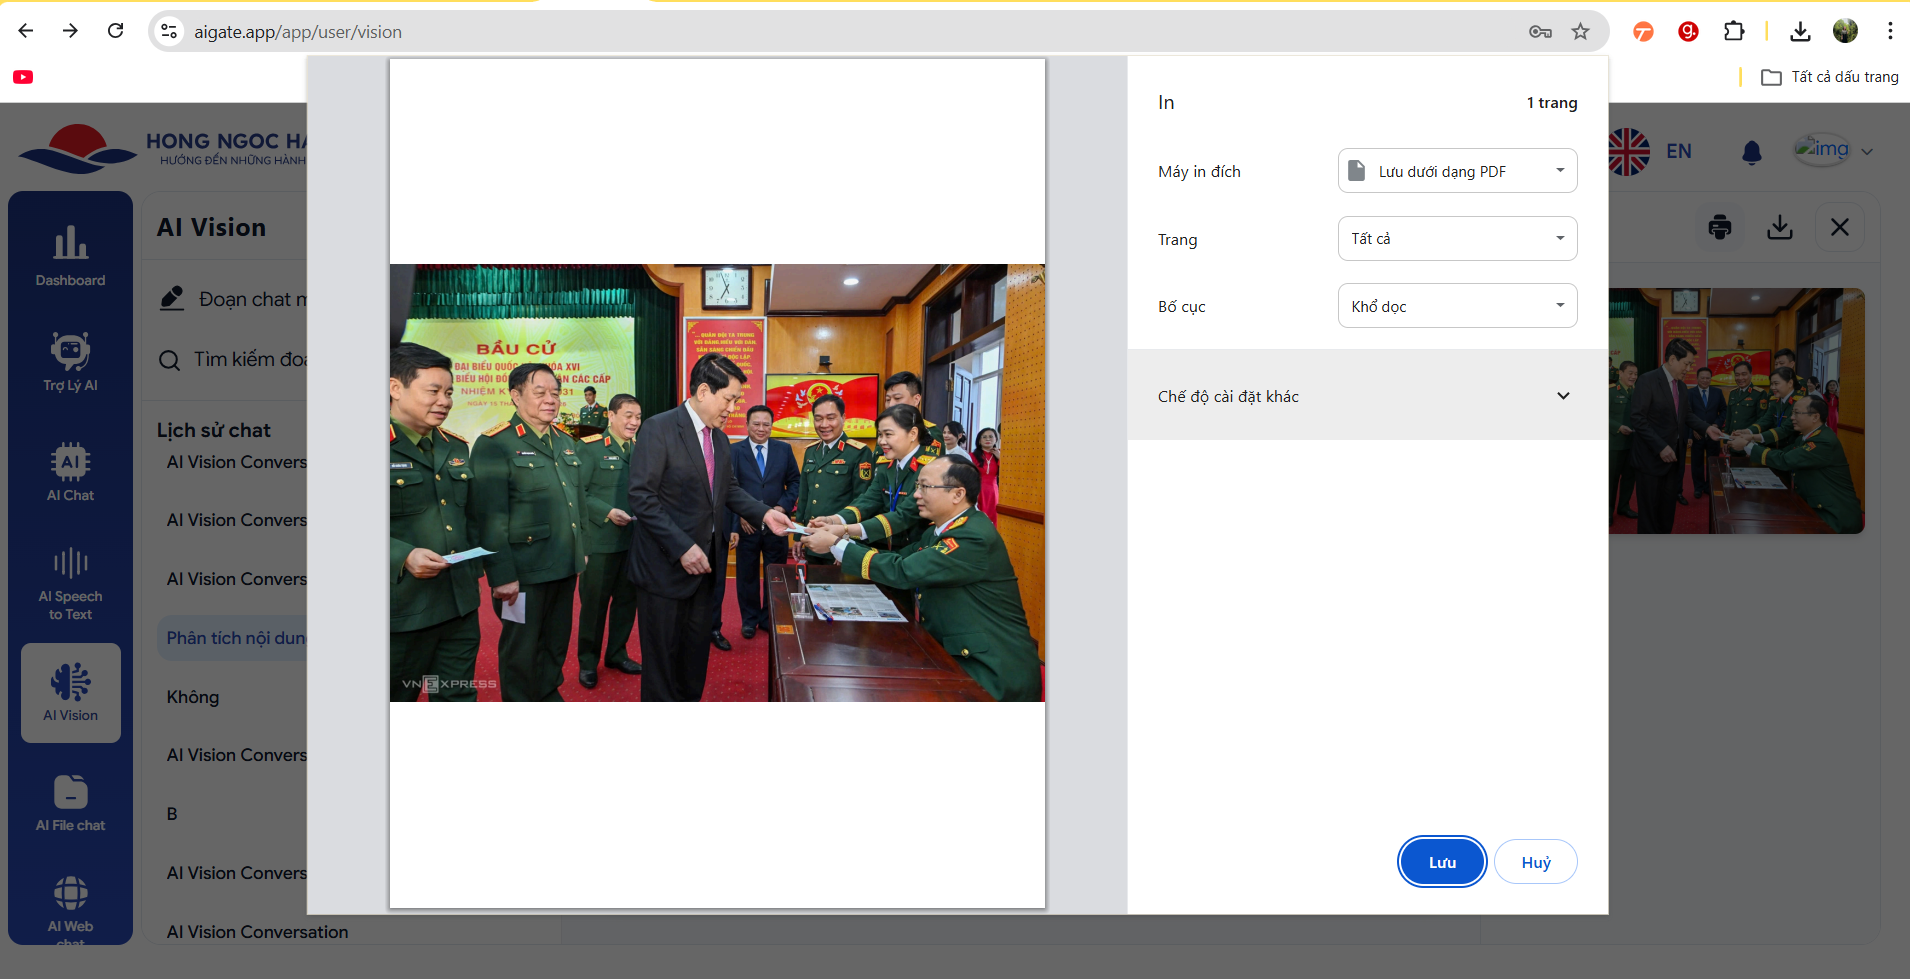
Task: Open the Dashboard sidebar icon
Action: (x=70, y=255)
